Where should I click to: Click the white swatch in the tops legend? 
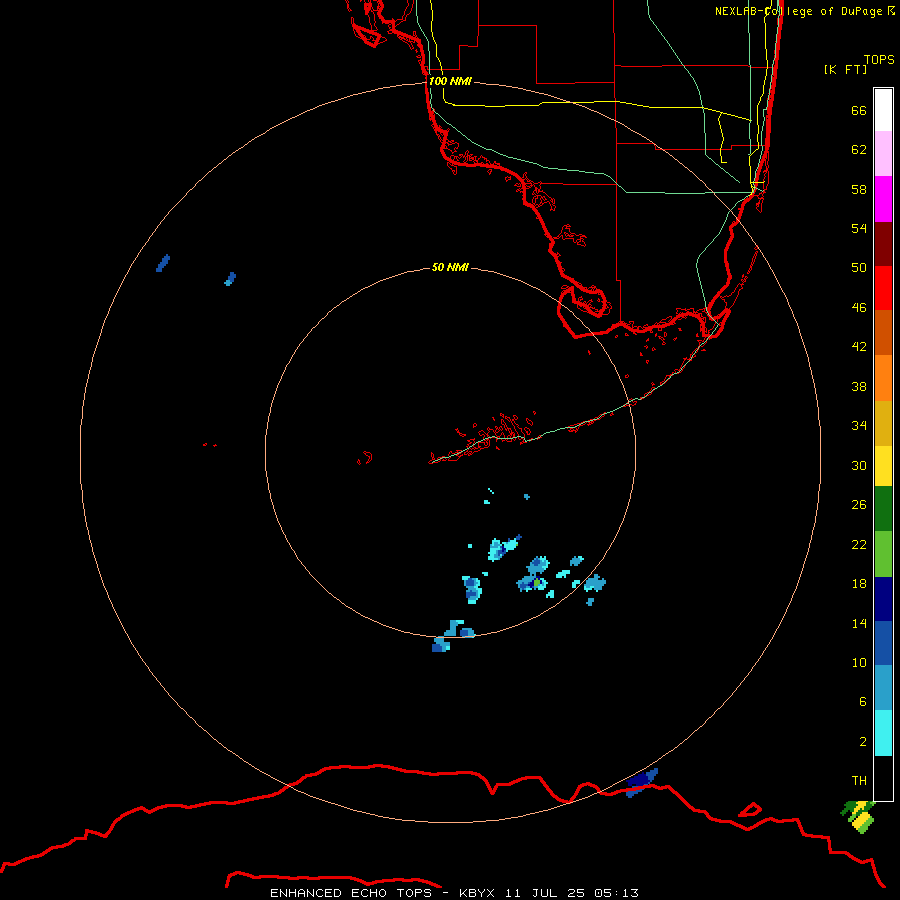[883, 110]
